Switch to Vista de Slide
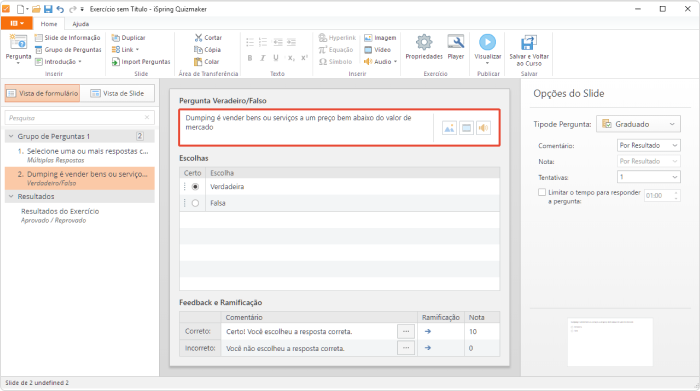 pyautogui.click(x=117, y=93)
